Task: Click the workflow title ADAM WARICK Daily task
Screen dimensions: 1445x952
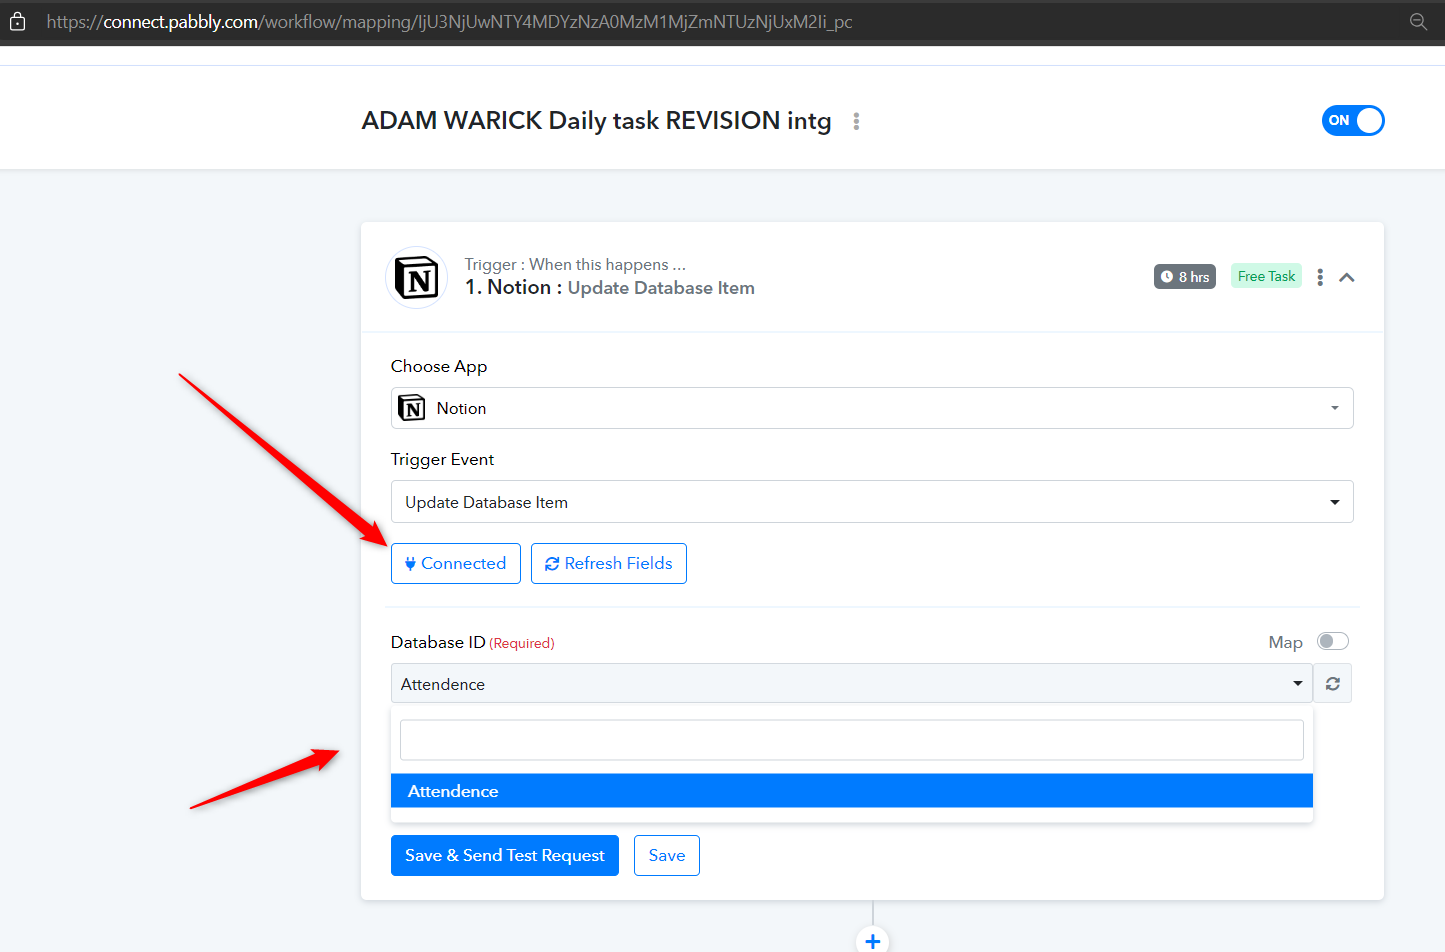Action: [596, 121]
